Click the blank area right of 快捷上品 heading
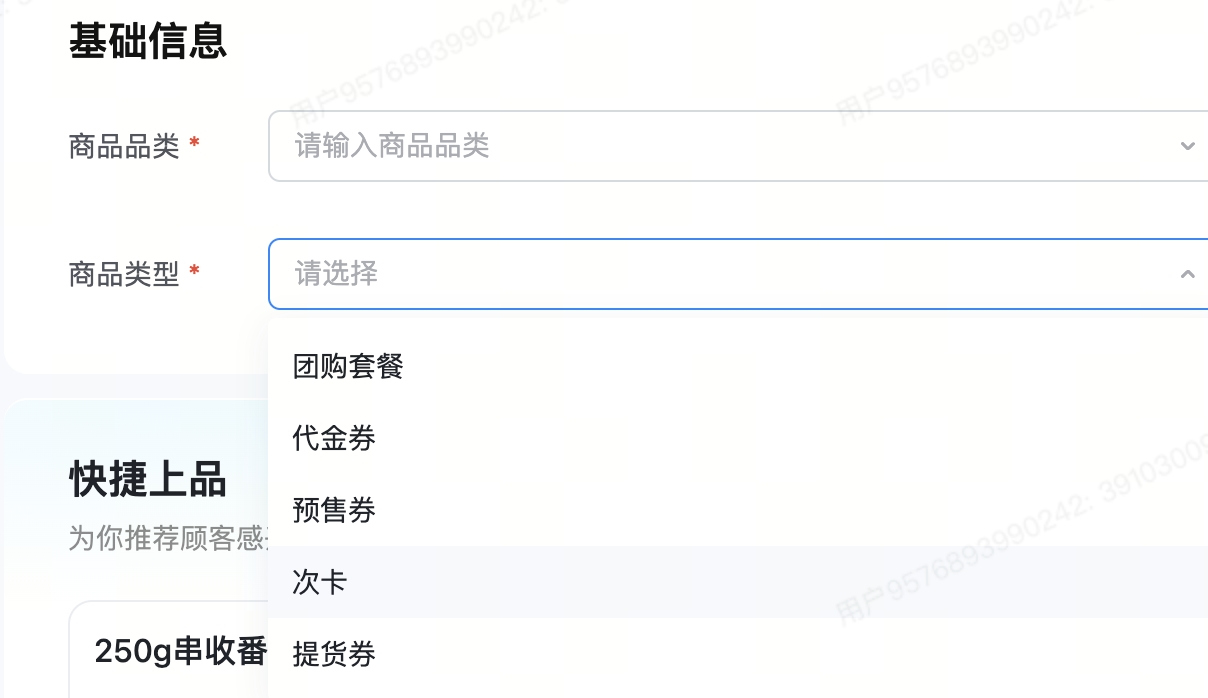The image size is (1208, 698). point(248,480)
